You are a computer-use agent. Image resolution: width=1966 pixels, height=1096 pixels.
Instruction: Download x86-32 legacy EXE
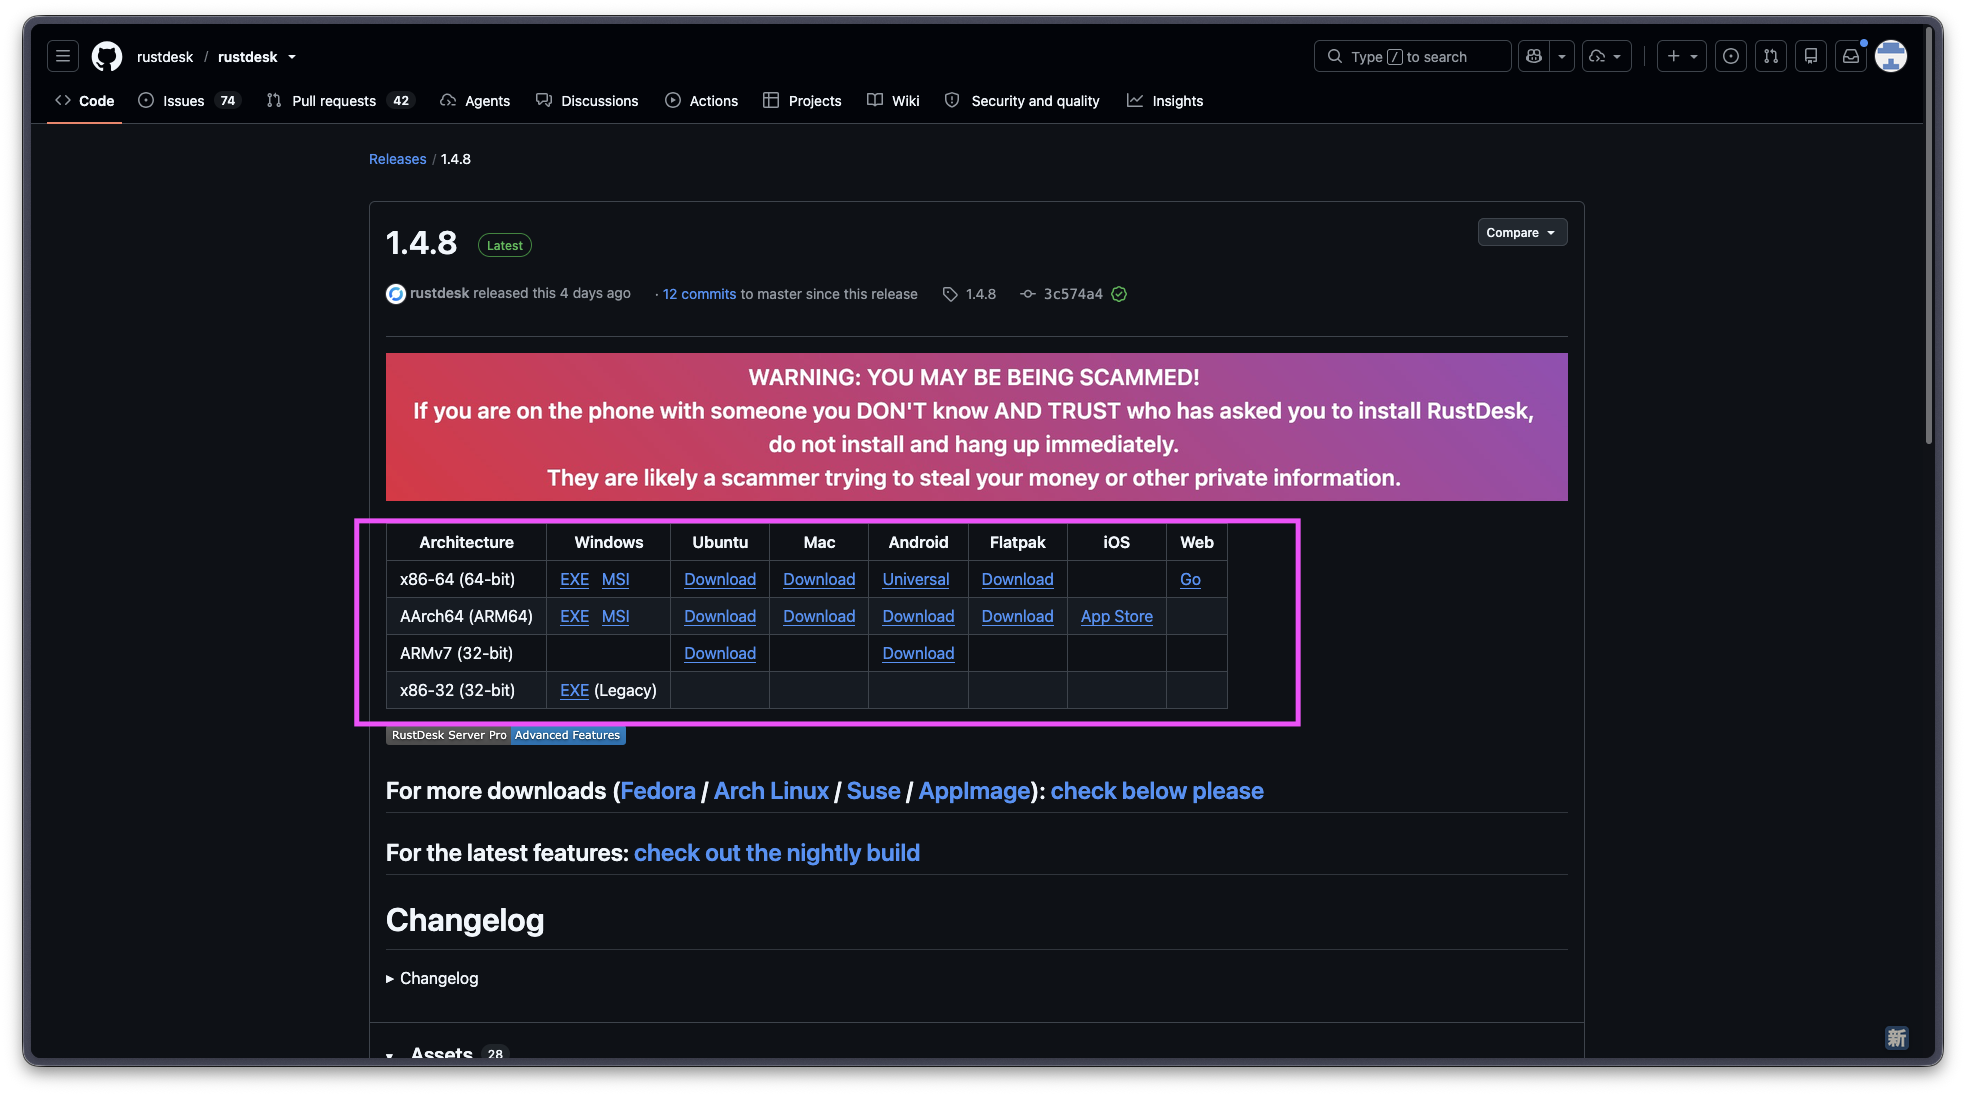(574, 690)
